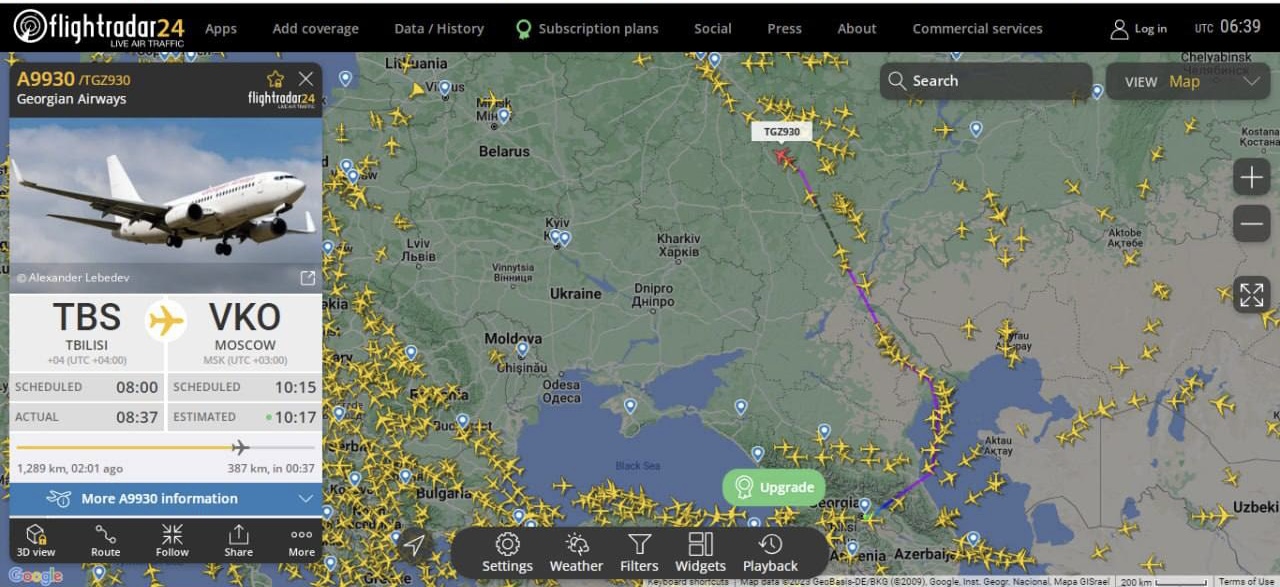
Task: Open the 3D view of the flight
Action: (36, 540)
